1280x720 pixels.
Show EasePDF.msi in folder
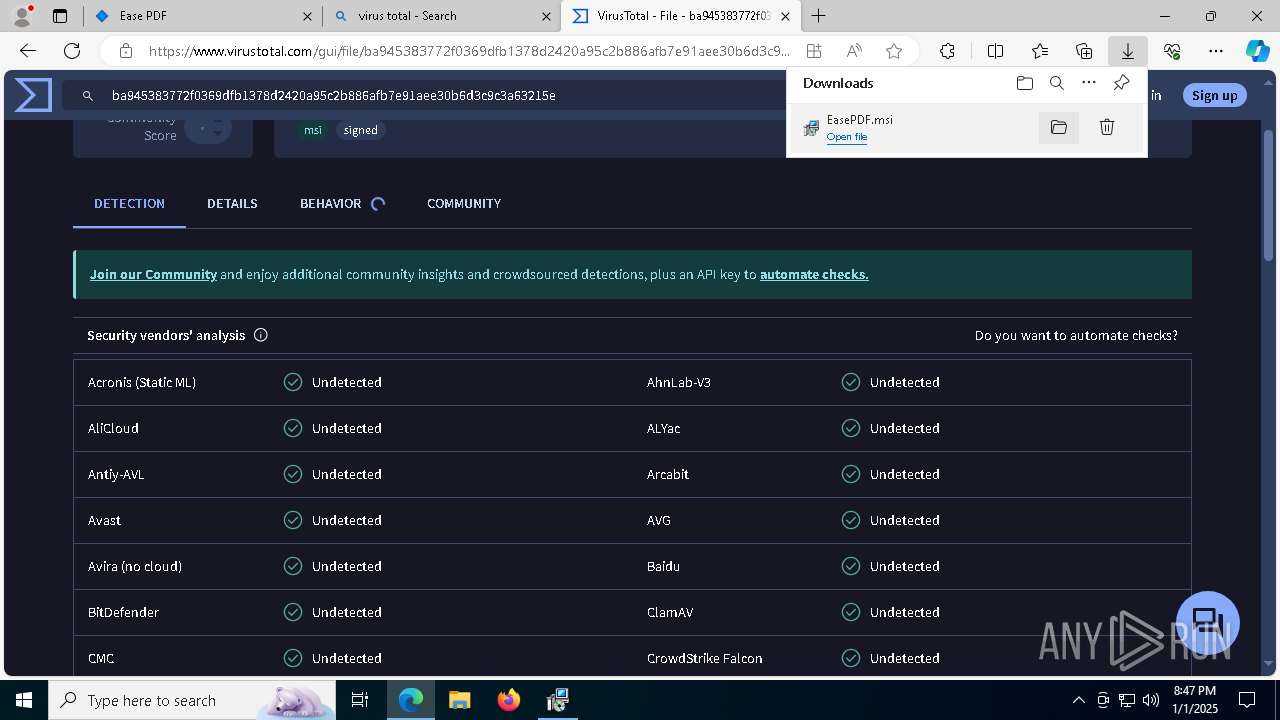coord(1058,127)
